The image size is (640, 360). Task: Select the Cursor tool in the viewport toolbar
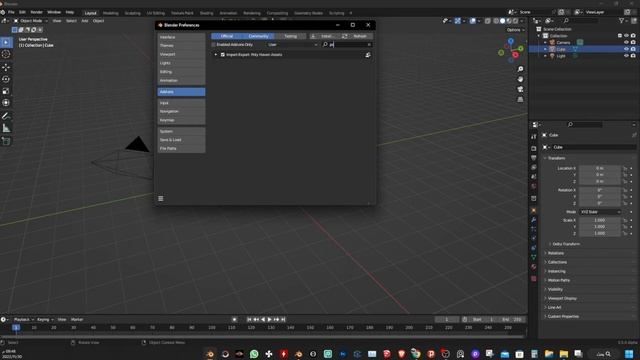6,54
